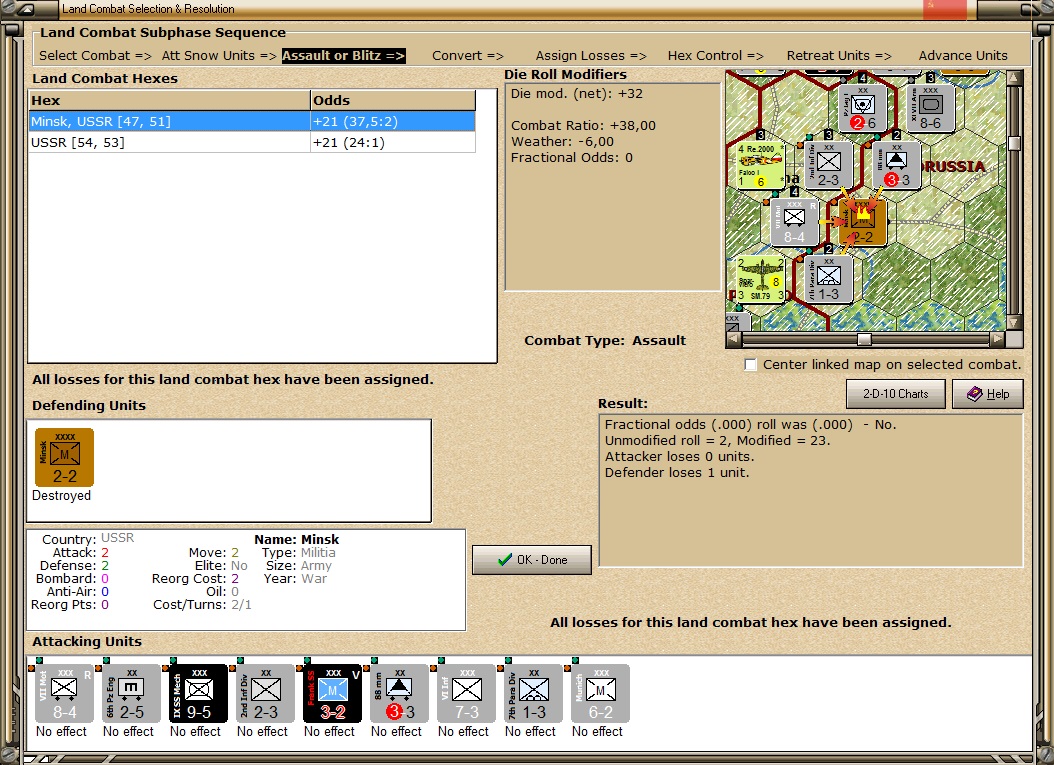This screenshot has height=765, width=1054.
Task: Click the Combat Ratio: +38,00 modifier line
Action: tap(583, 126)
